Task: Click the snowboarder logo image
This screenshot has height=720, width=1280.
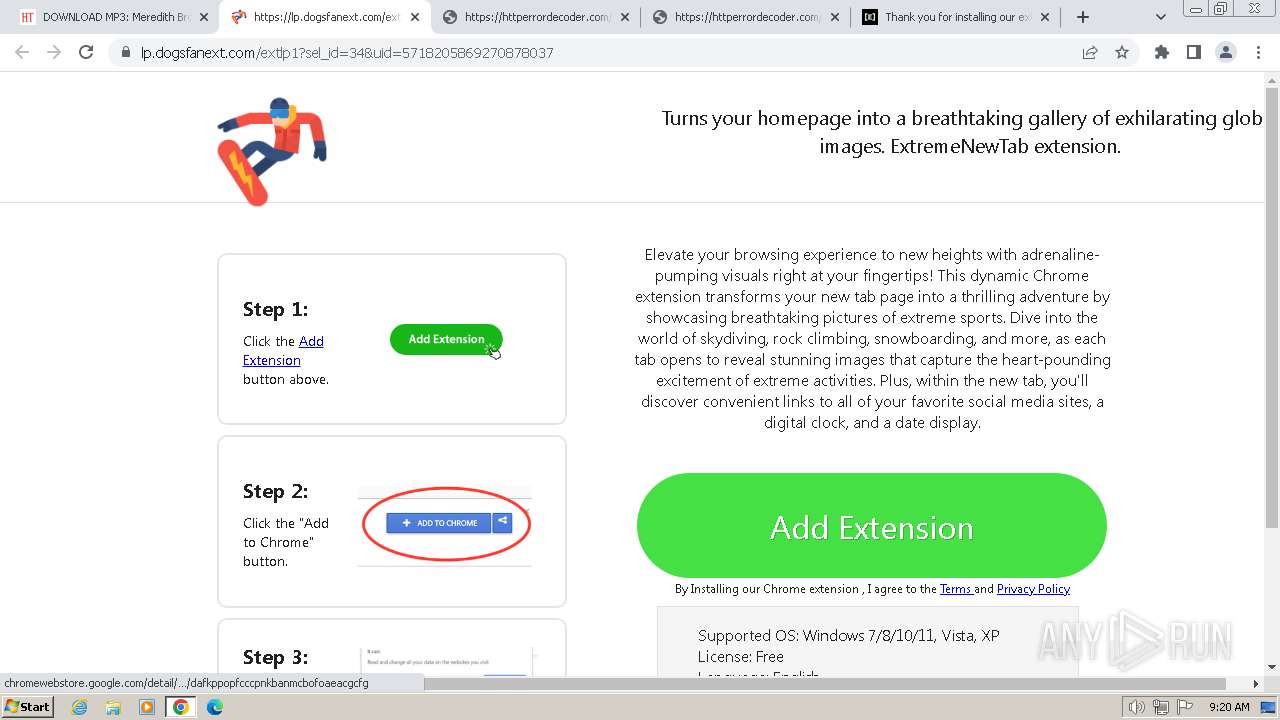Action: coord(271,152)
